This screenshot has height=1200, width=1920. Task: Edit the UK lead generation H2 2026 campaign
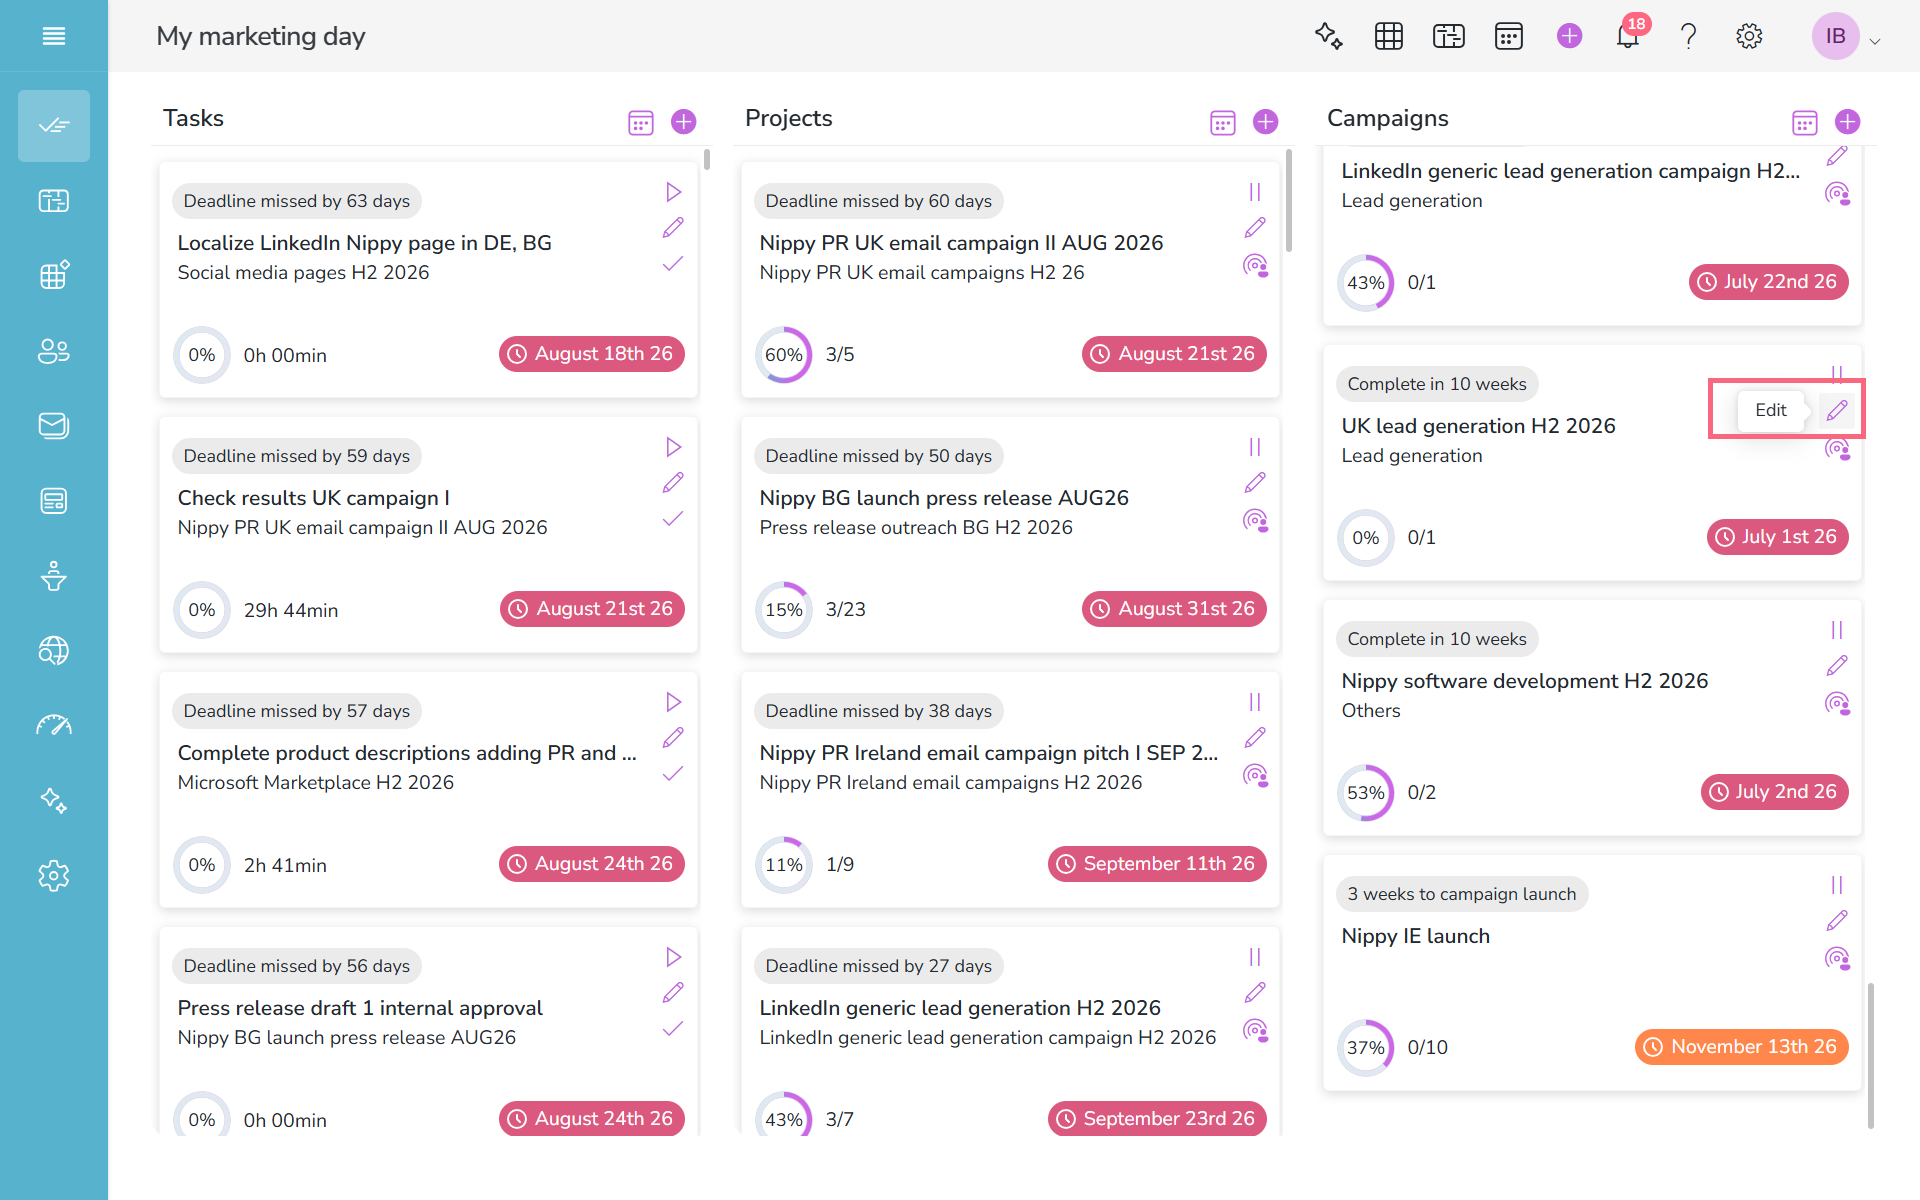[x=1837, y=410]
